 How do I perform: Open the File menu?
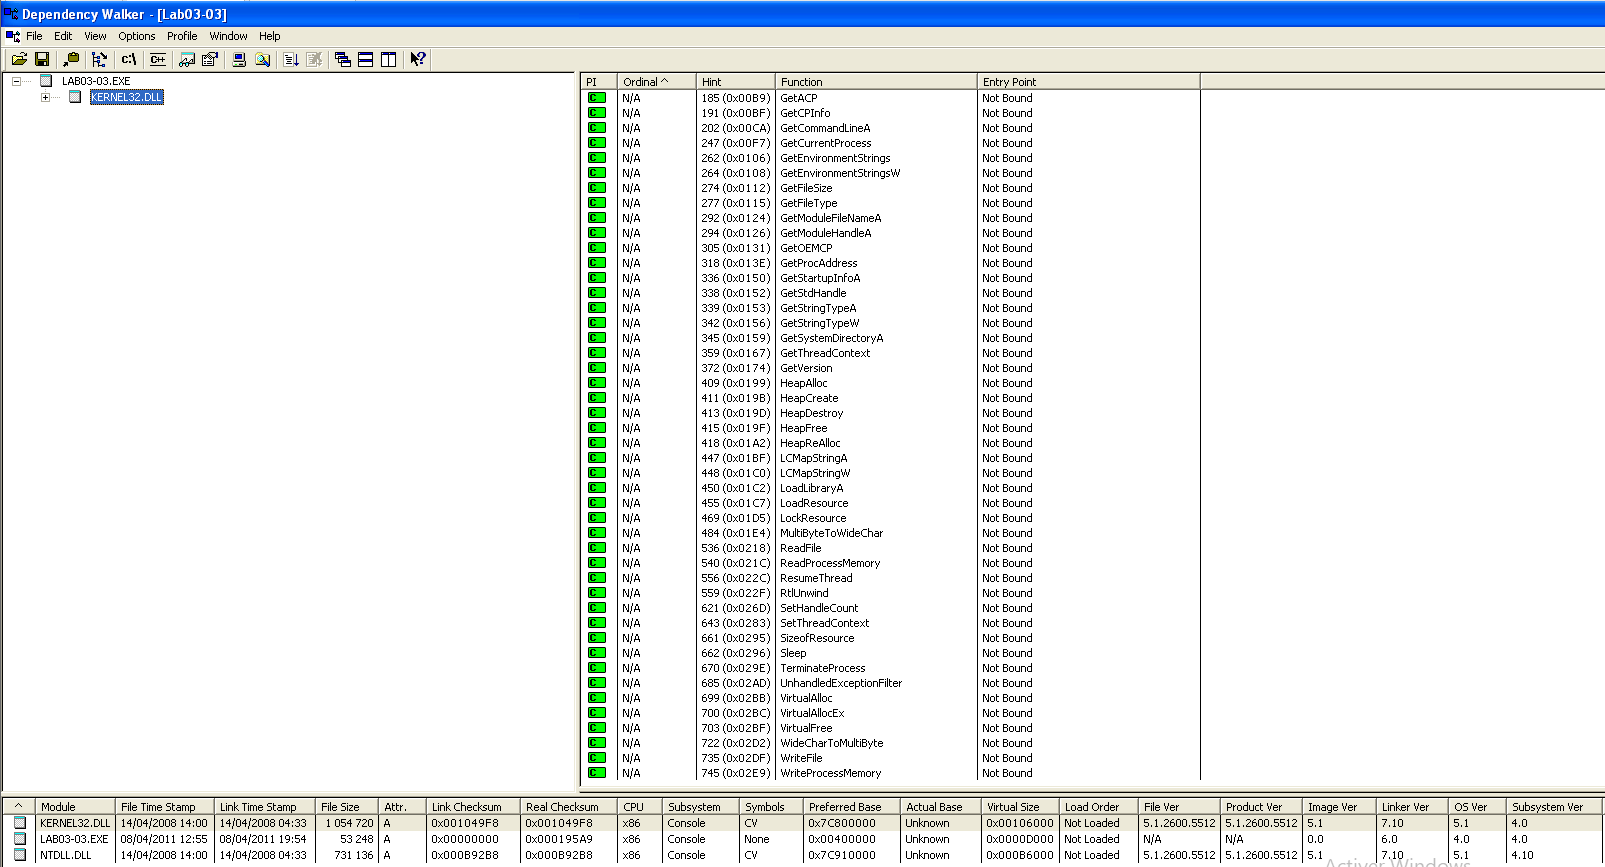pyautogui.click(x=34, y=36)
